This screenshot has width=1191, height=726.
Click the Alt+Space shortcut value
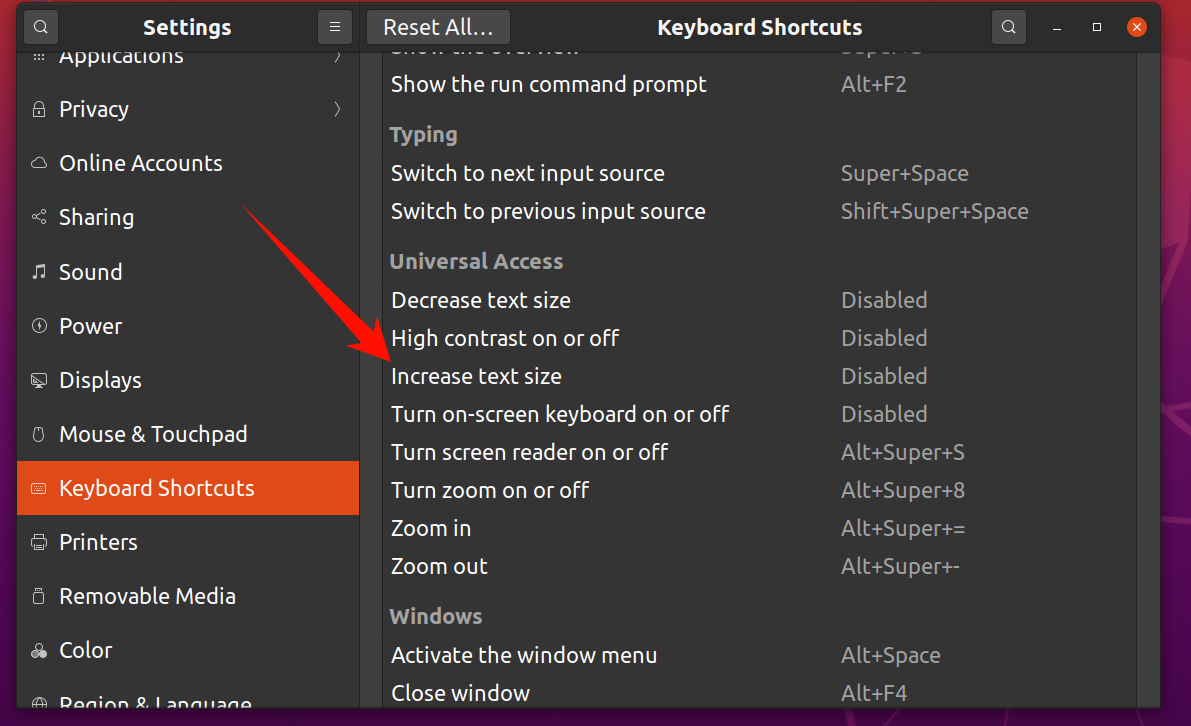890,655
